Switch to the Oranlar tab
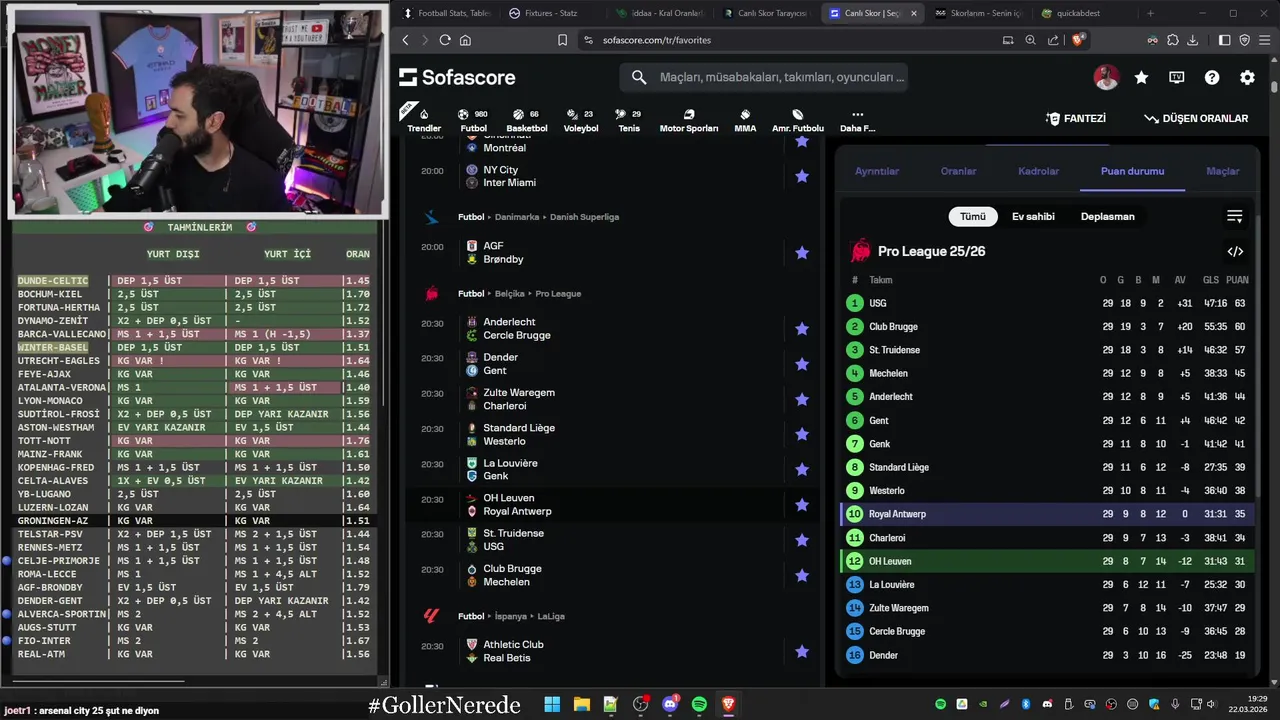Image resolution: width=1280 pixels, height=720 pixels. (x=958, y=171)
